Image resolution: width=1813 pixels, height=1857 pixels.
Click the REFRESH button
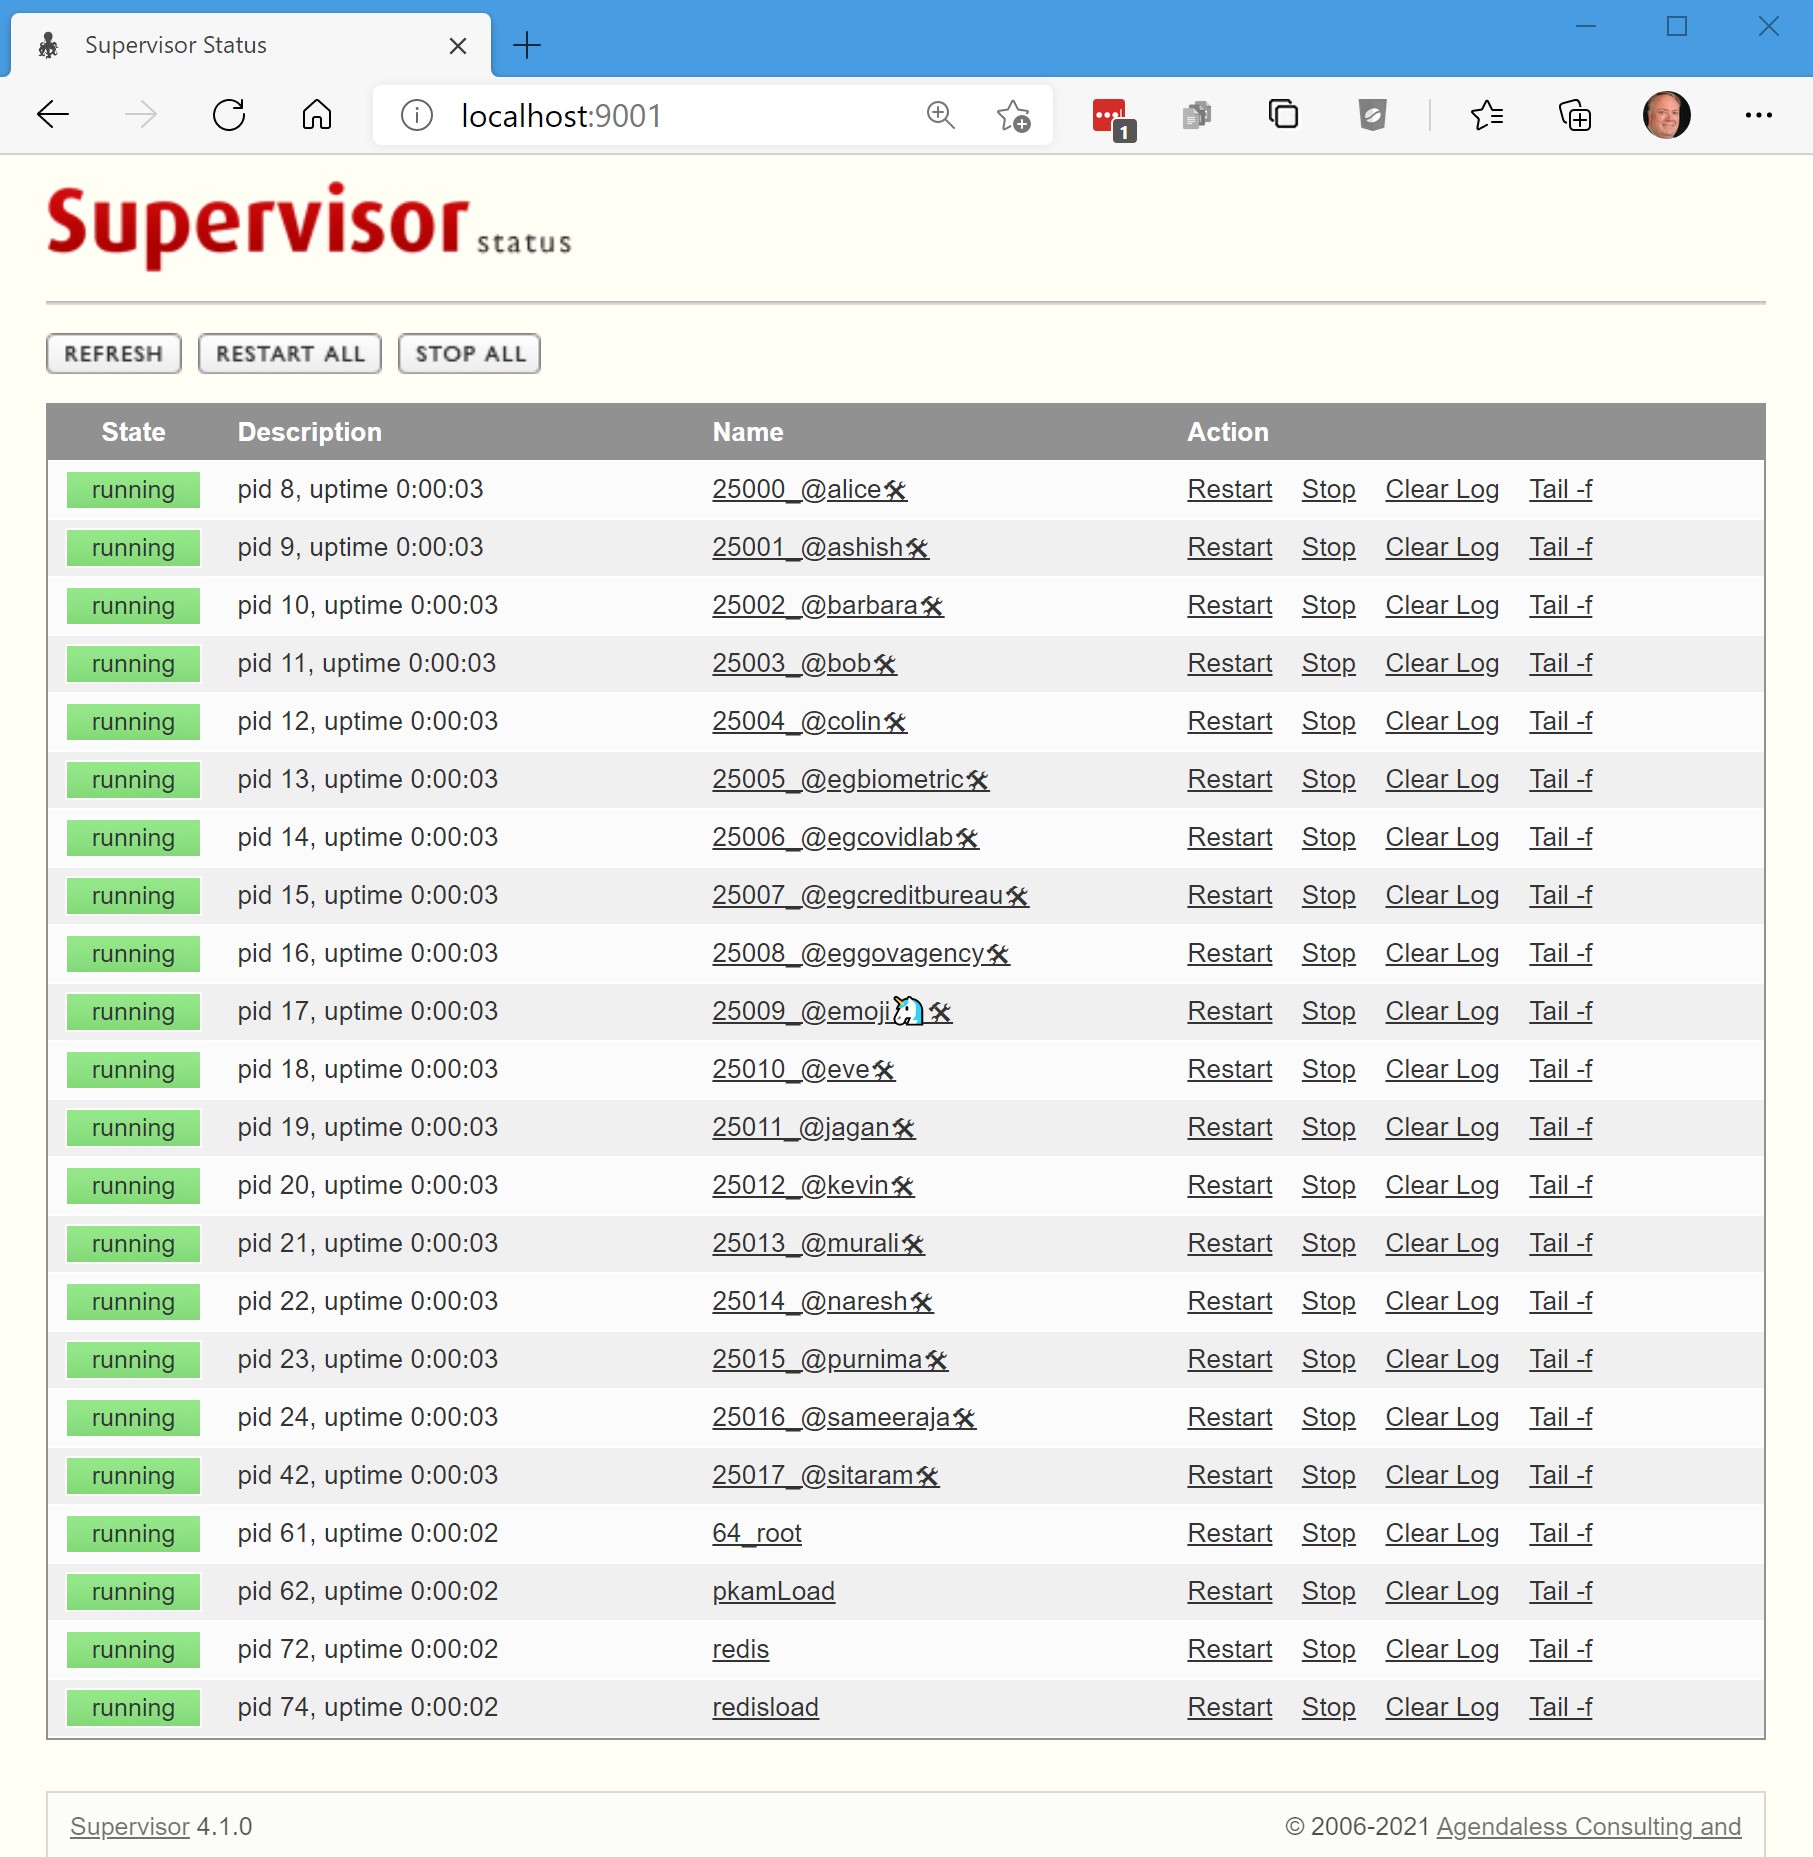tap(114, 354)
